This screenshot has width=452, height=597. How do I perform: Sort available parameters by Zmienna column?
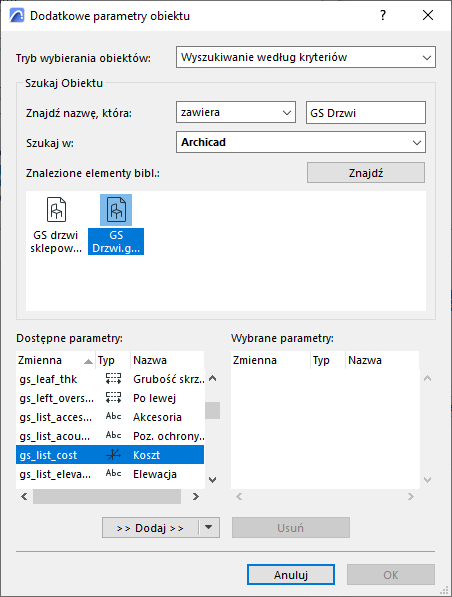pos(56,360)
